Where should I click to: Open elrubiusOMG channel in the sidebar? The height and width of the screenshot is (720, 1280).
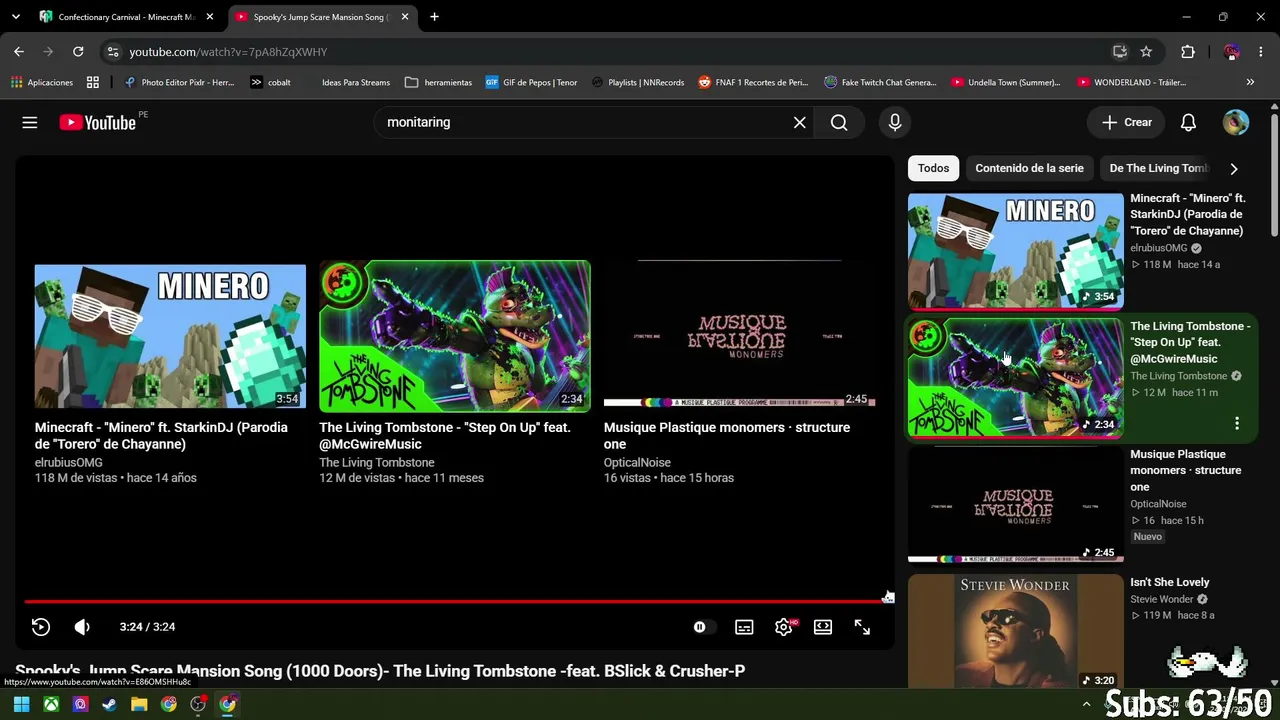tap(1158, 248)
